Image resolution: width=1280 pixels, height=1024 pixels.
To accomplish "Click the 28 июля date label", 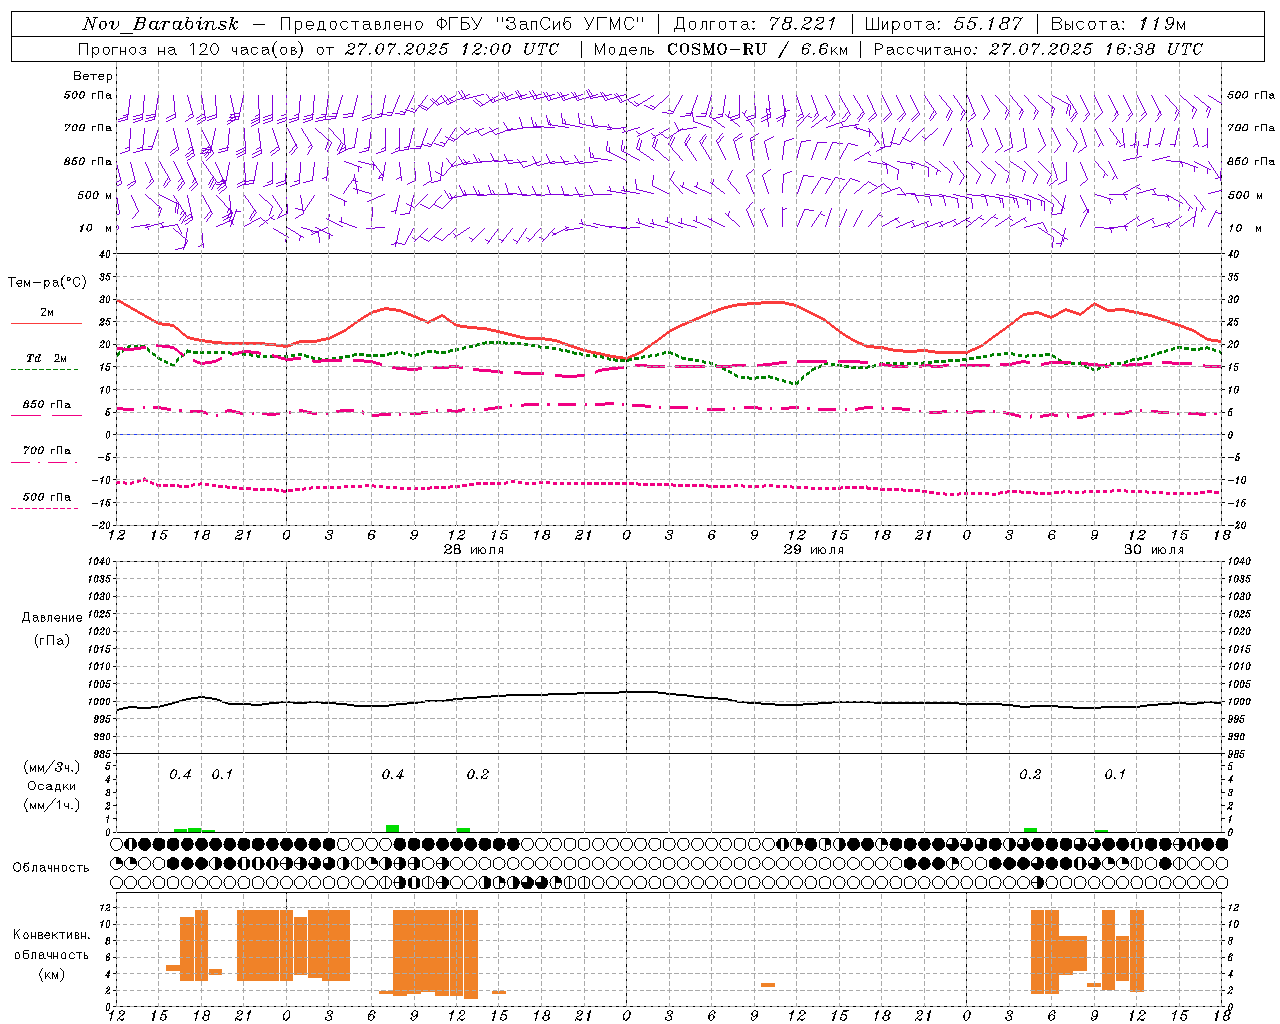I will tap(474, 550).
